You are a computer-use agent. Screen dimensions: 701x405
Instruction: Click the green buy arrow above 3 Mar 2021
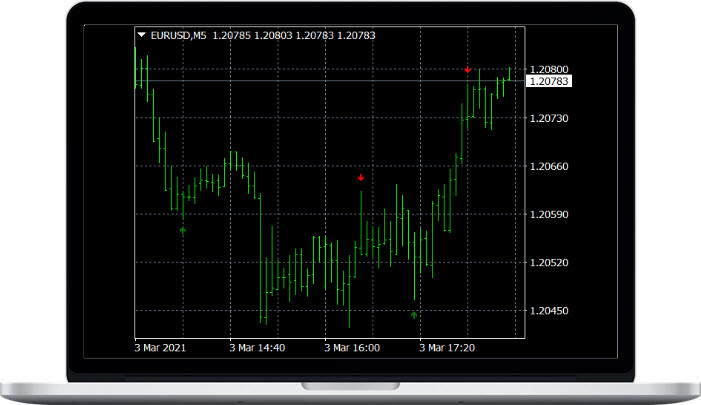(182, 230)
